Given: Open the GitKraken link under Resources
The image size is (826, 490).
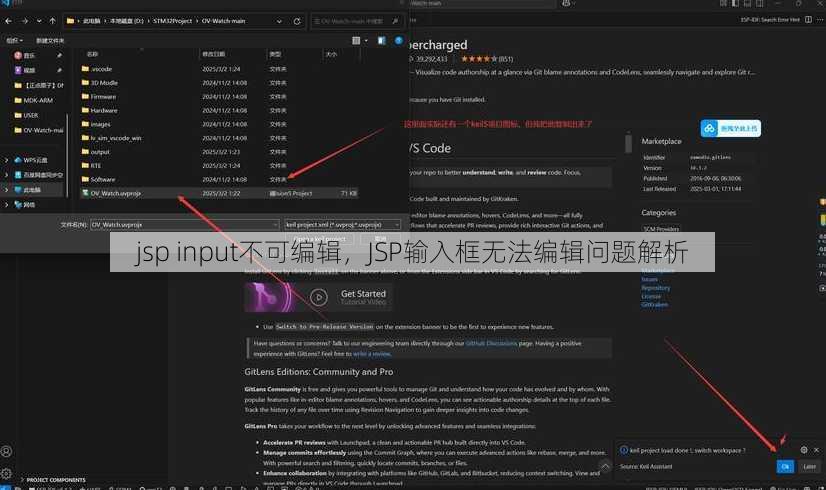Looking at the screenshot, I should pos(654,305).
